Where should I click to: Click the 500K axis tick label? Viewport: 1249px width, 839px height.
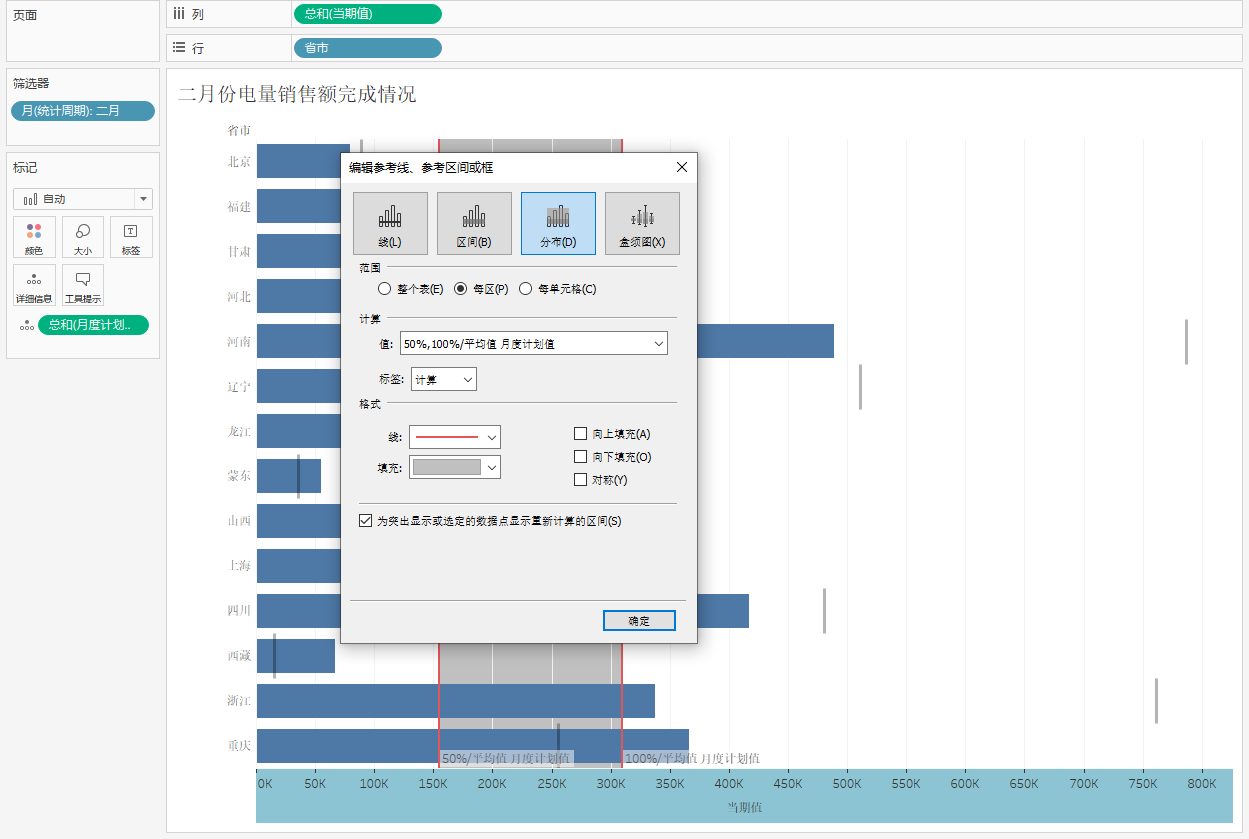[x=846, y=784]
